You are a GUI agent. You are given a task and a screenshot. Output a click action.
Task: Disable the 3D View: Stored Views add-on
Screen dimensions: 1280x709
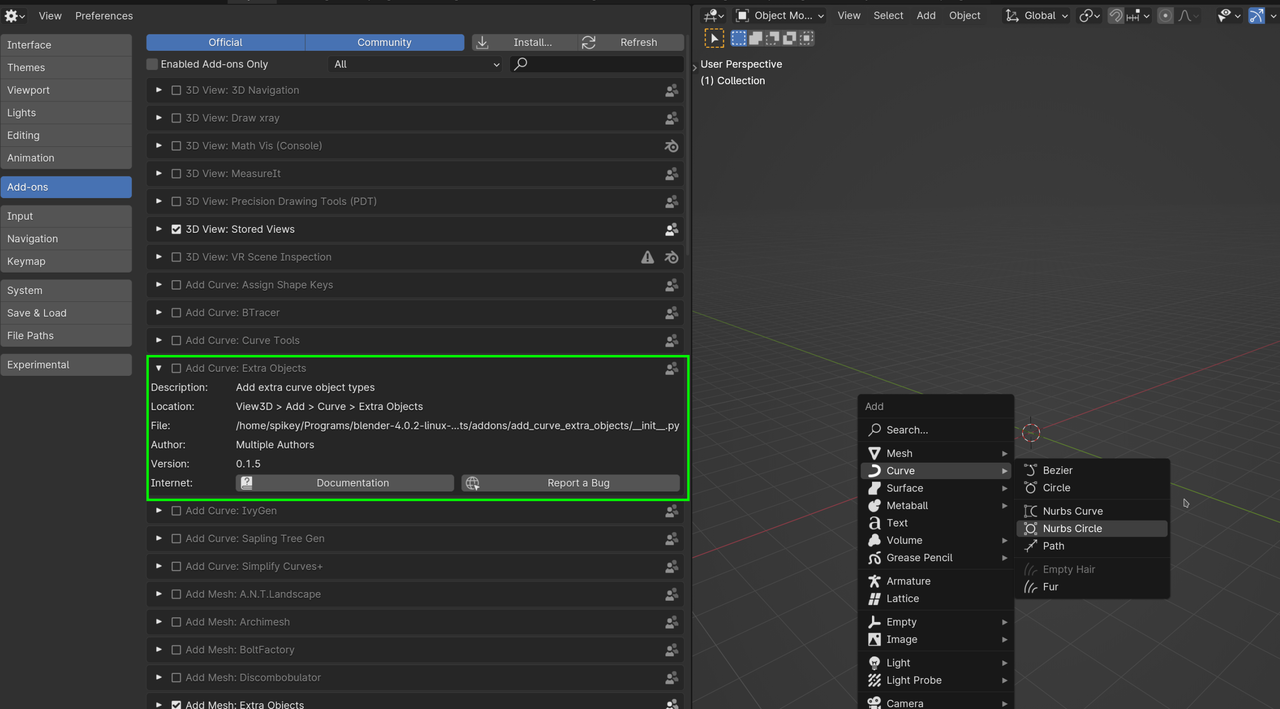176,229
